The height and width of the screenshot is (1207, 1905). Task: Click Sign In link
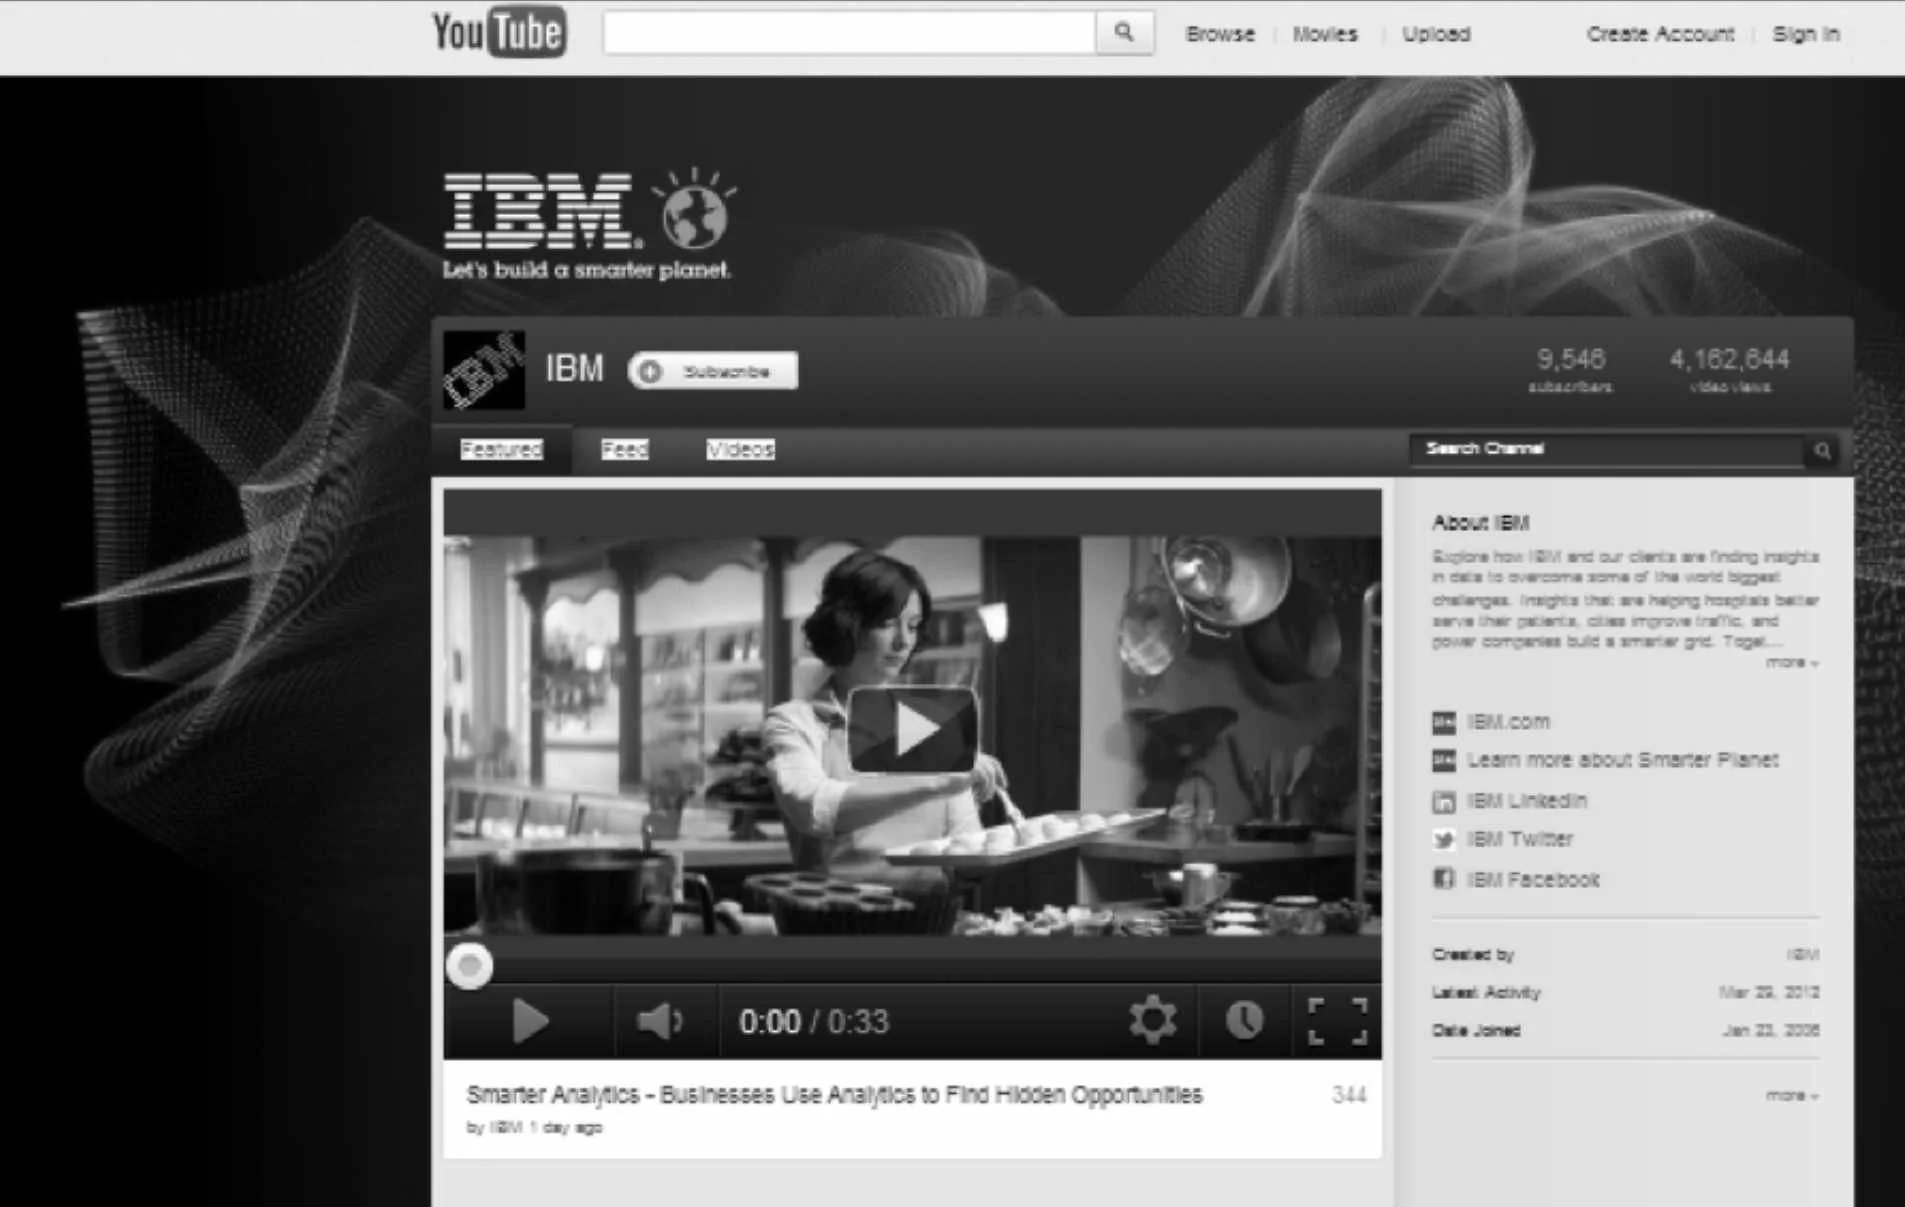click(x=1806, y=34)
